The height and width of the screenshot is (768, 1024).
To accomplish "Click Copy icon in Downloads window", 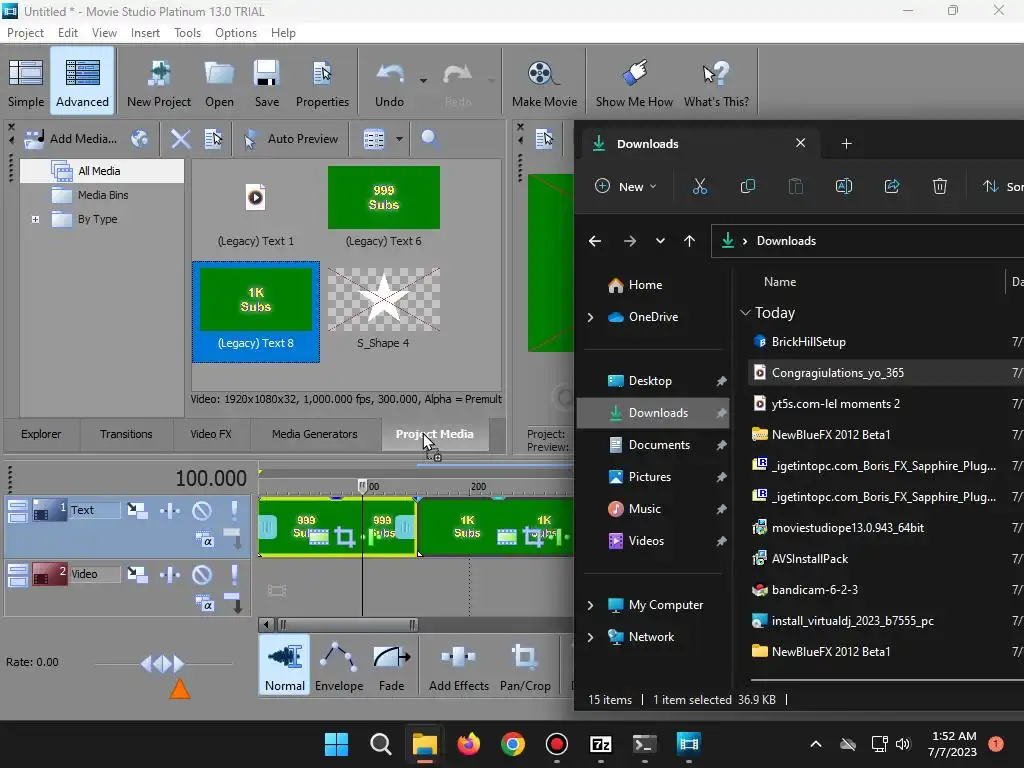I will pos(748,187).
